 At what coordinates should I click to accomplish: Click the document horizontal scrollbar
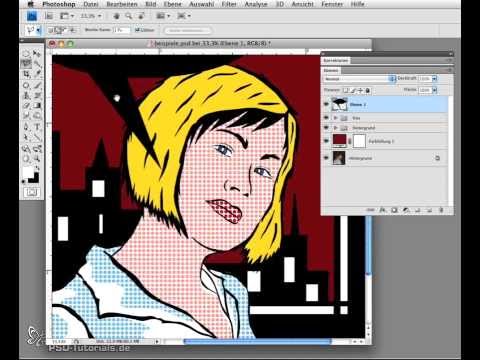tap(257, 341)
